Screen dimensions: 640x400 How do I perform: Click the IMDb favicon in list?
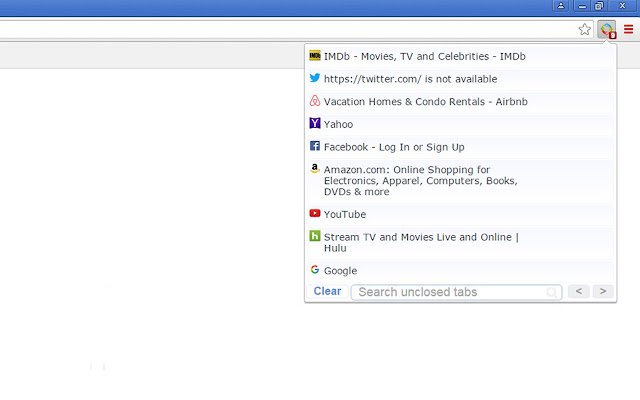315,55
